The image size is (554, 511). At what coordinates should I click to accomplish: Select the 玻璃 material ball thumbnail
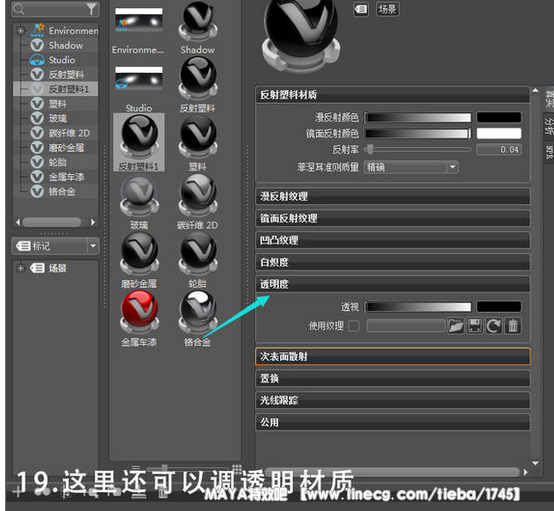point(139,196)
